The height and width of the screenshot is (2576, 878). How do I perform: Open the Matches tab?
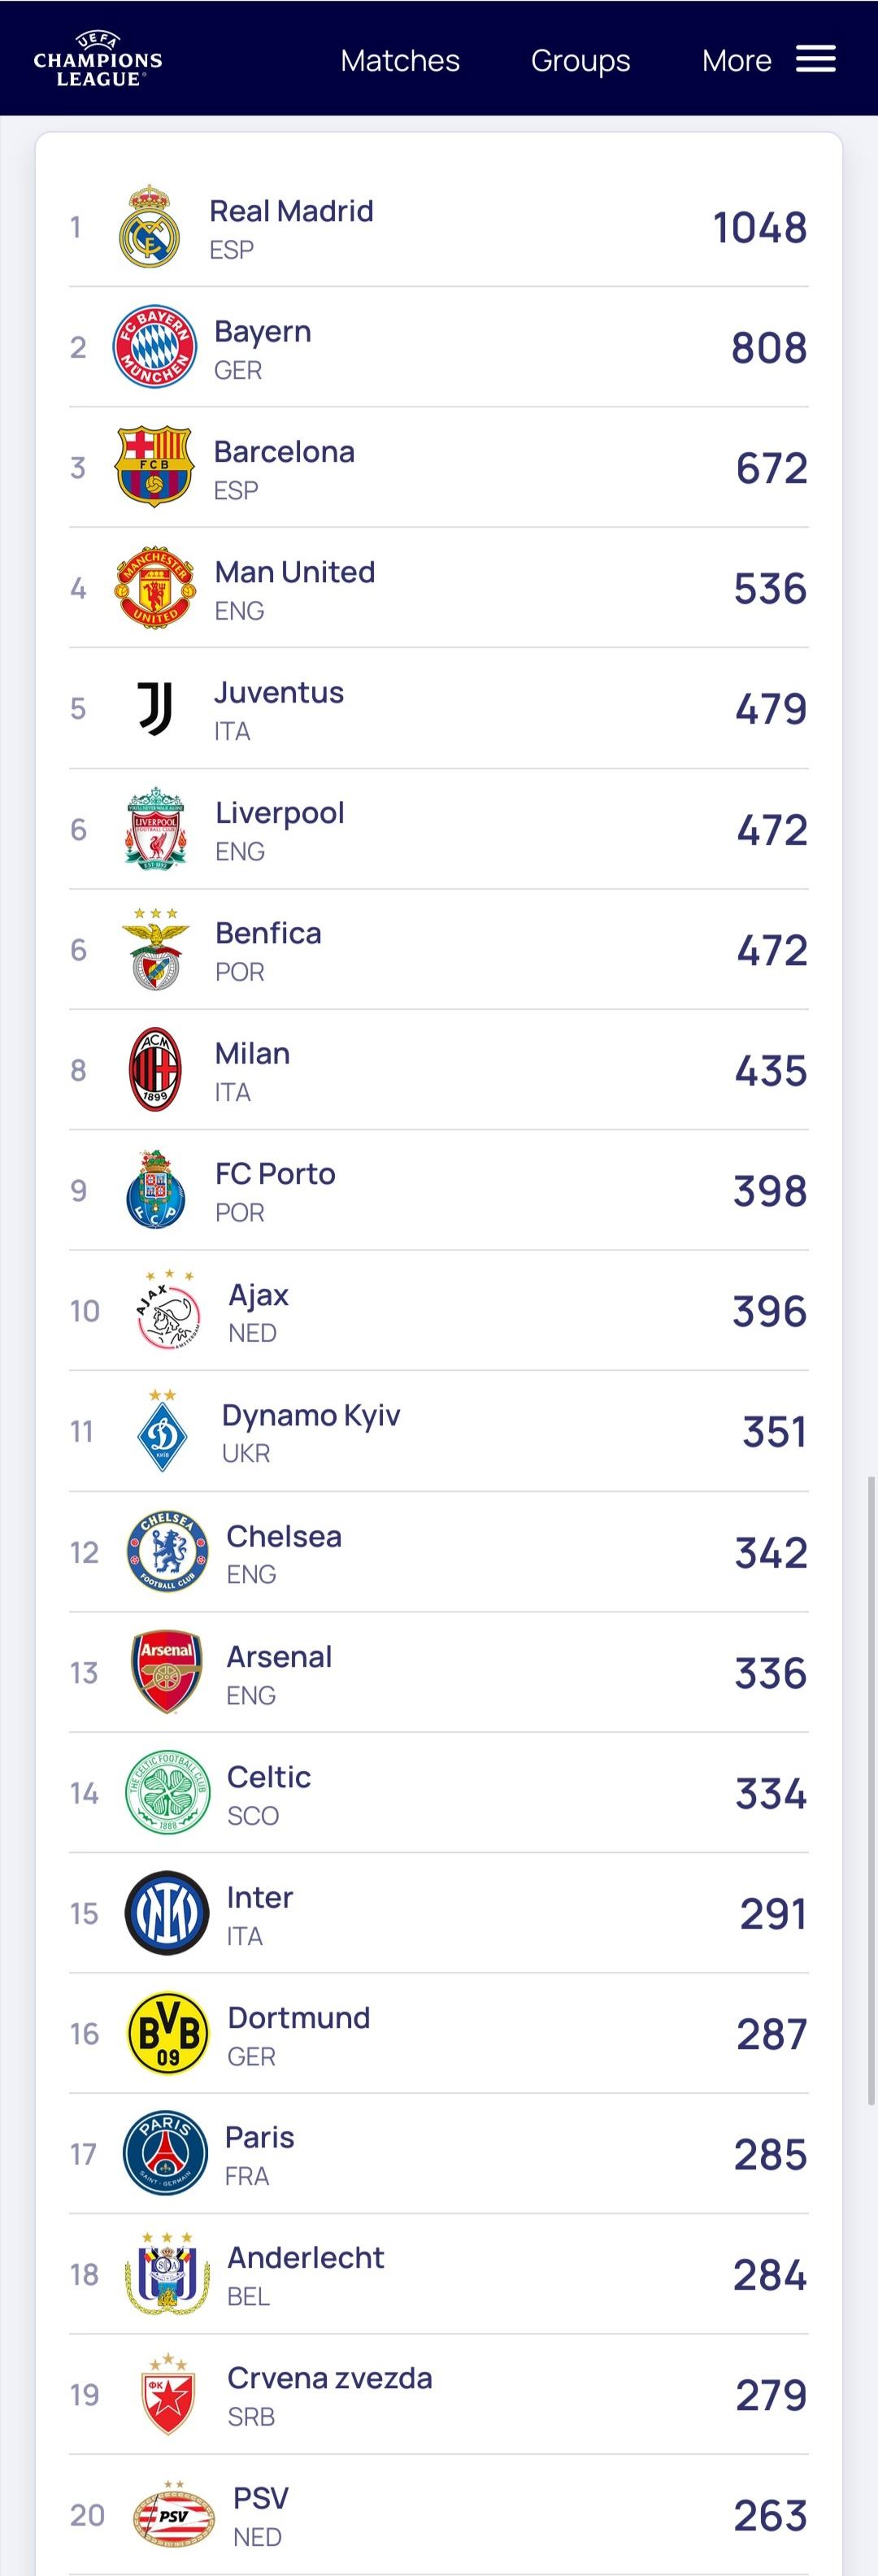coord(400,60)
